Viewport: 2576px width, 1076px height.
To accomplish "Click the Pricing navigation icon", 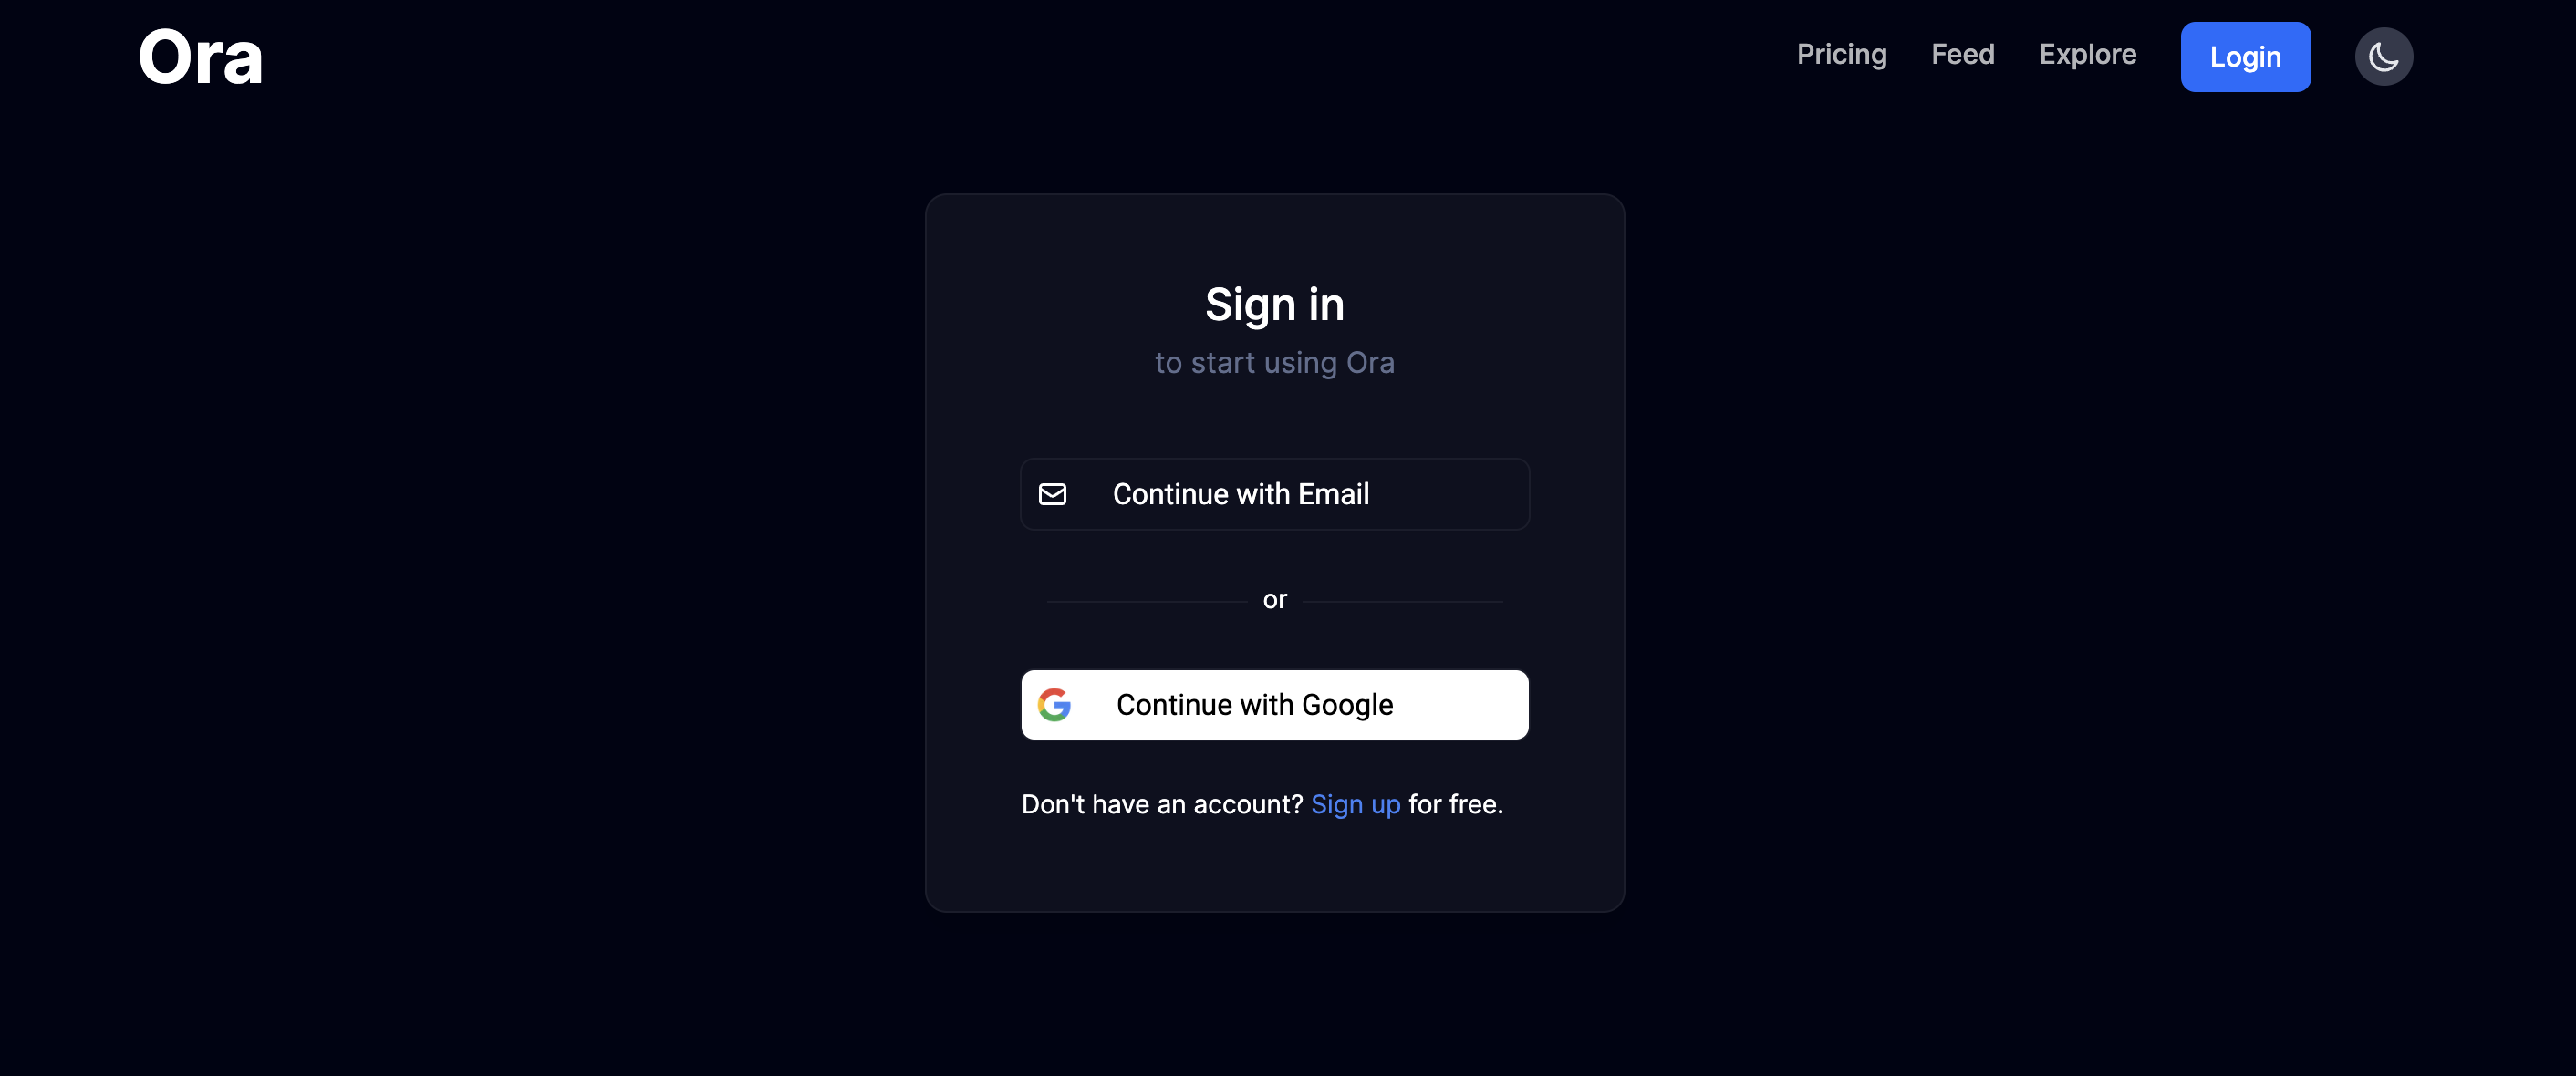I will 1840,54.
